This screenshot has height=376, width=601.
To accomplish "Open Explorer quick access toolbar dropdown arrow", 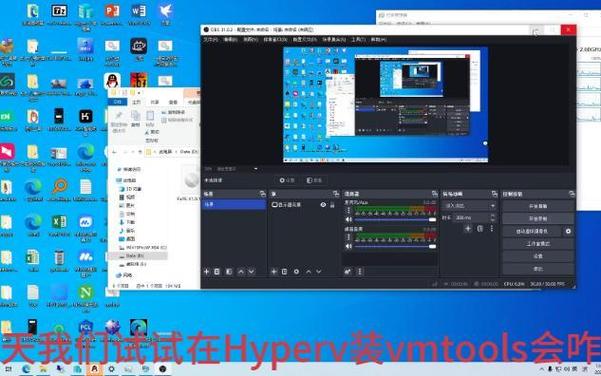I will click(x=139, y=93).
